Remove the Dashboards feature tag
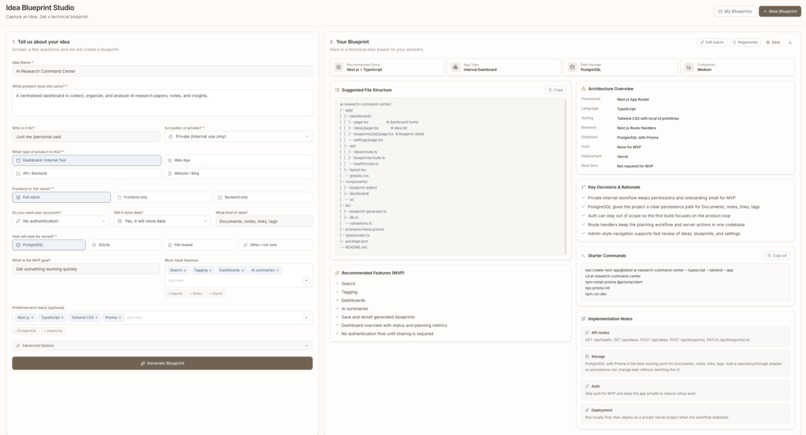Viewport: 806px width, 435px height. [243, 270]
